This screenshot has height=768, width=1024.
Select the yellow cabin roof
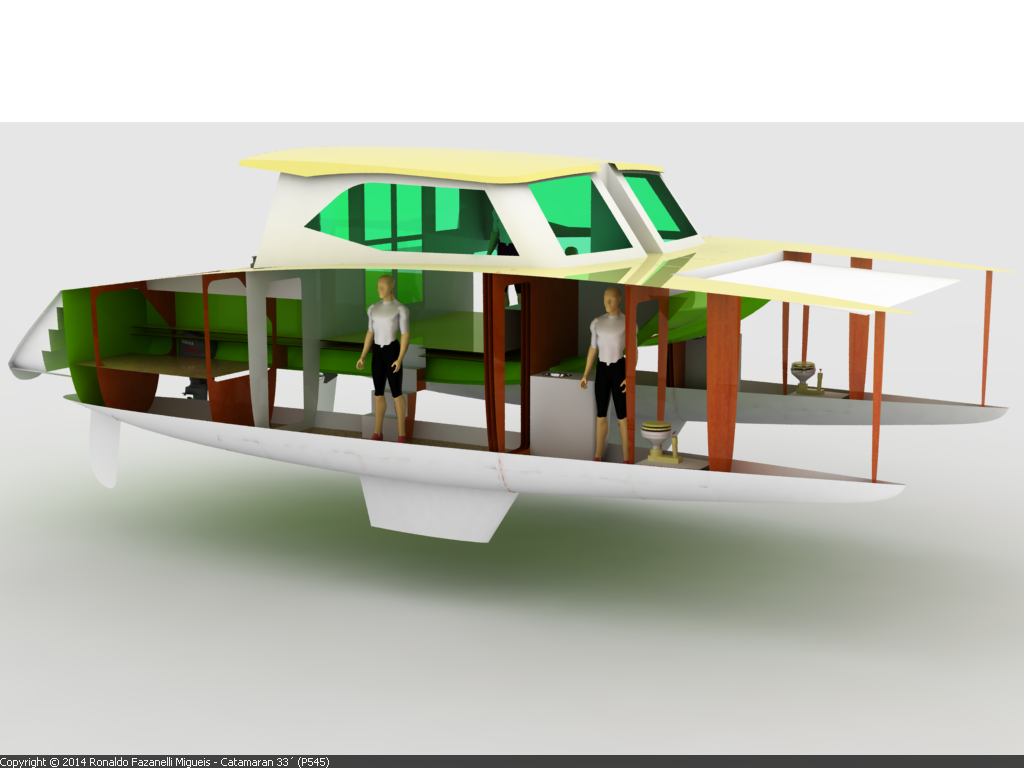[430, 164]
